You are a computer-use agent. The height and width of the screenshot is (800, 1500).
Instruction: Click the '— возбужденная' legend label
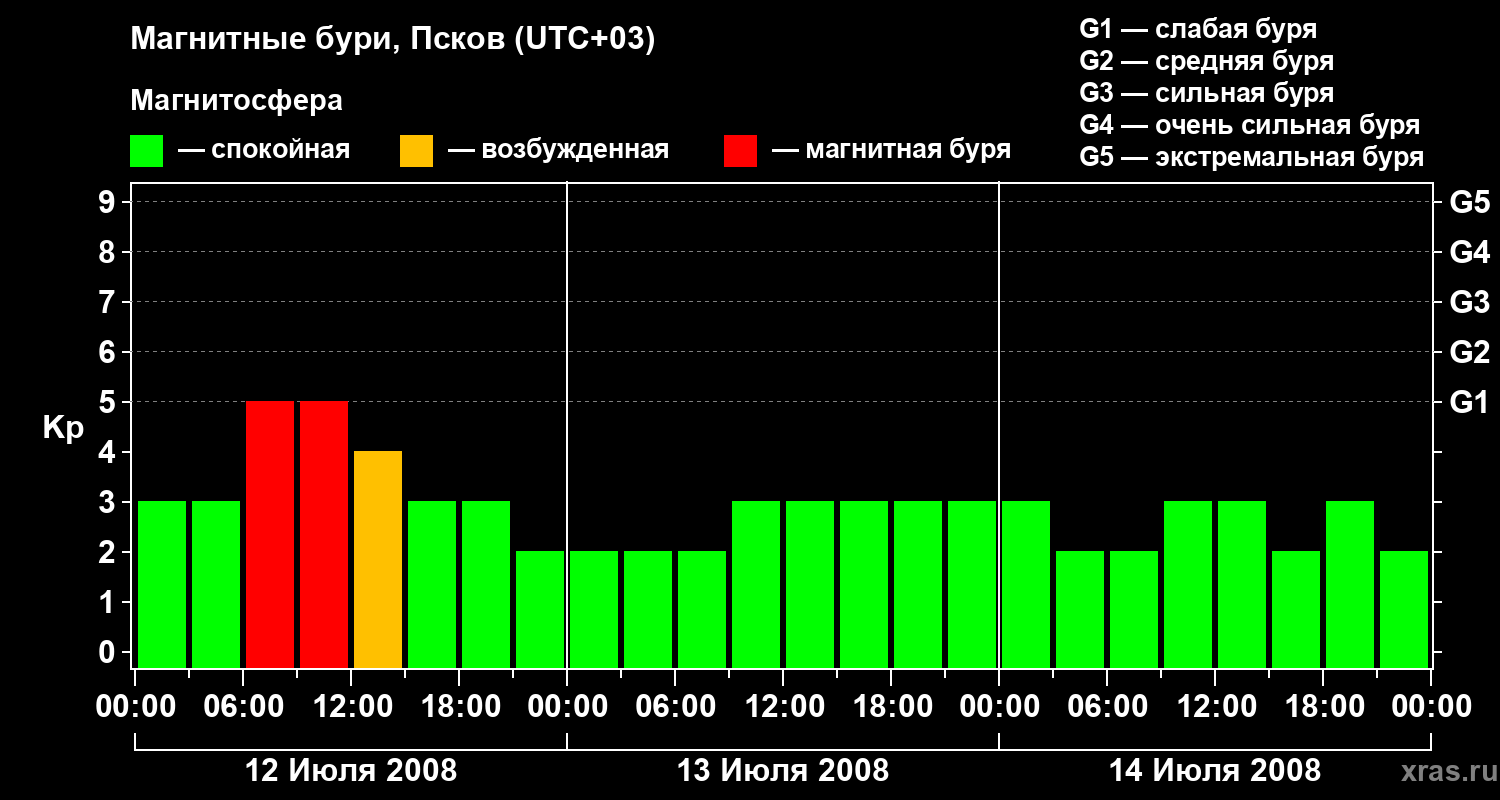[x=558, y=150]
